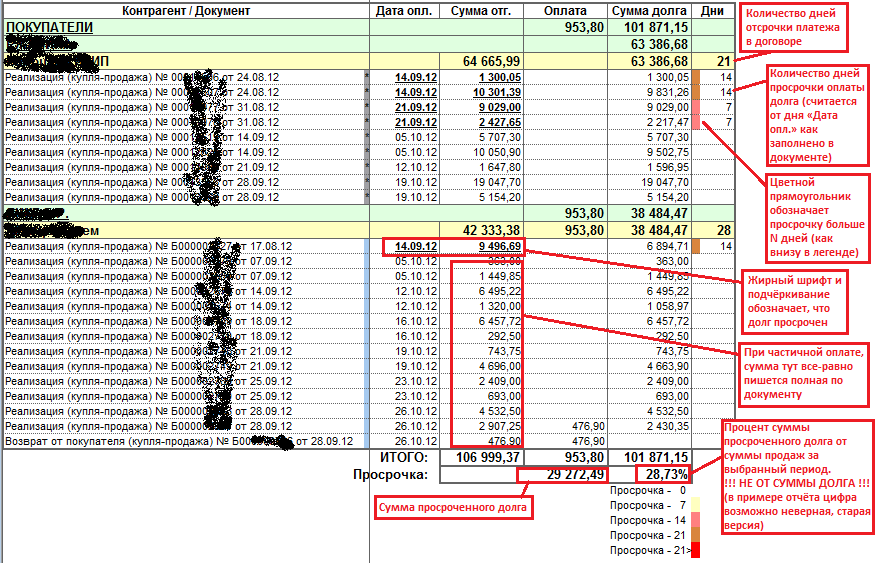Select the 42 333,38 subtotal cell
This screenshot has height=563, width=878.
point(488,229)
